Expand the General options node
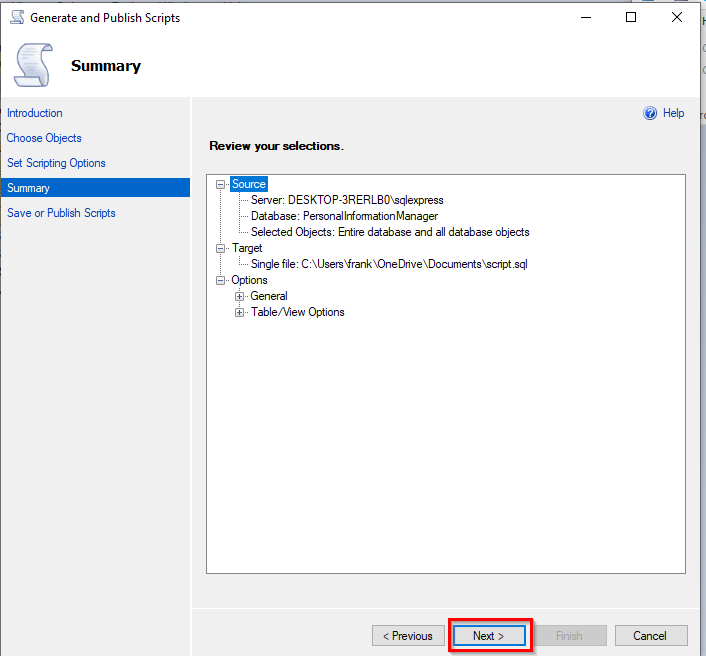The height and width of the screenshot is (656, 706). tap(239, 296)
